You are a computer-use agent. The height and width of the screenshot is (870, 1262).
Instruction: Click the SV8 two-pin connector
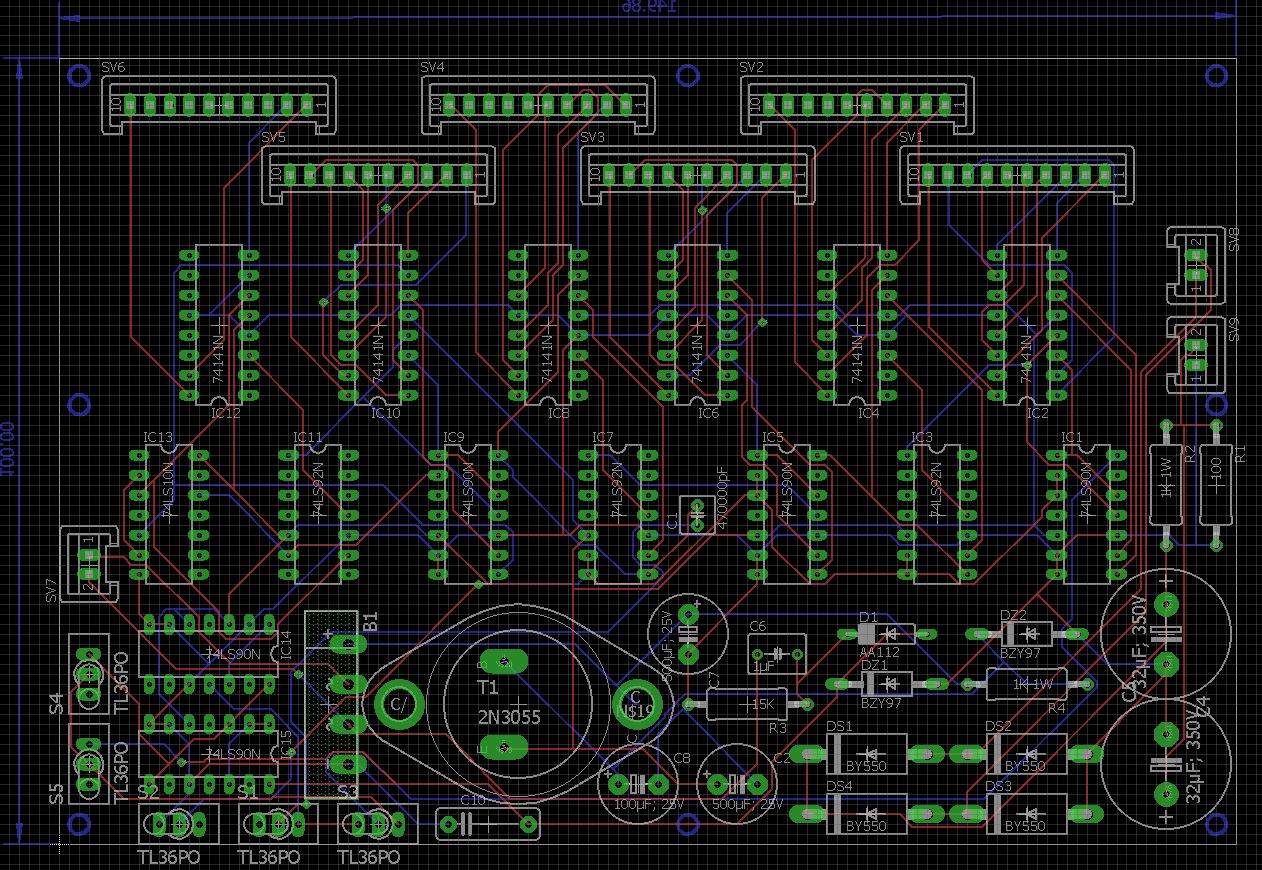[x=1194, y=265]
